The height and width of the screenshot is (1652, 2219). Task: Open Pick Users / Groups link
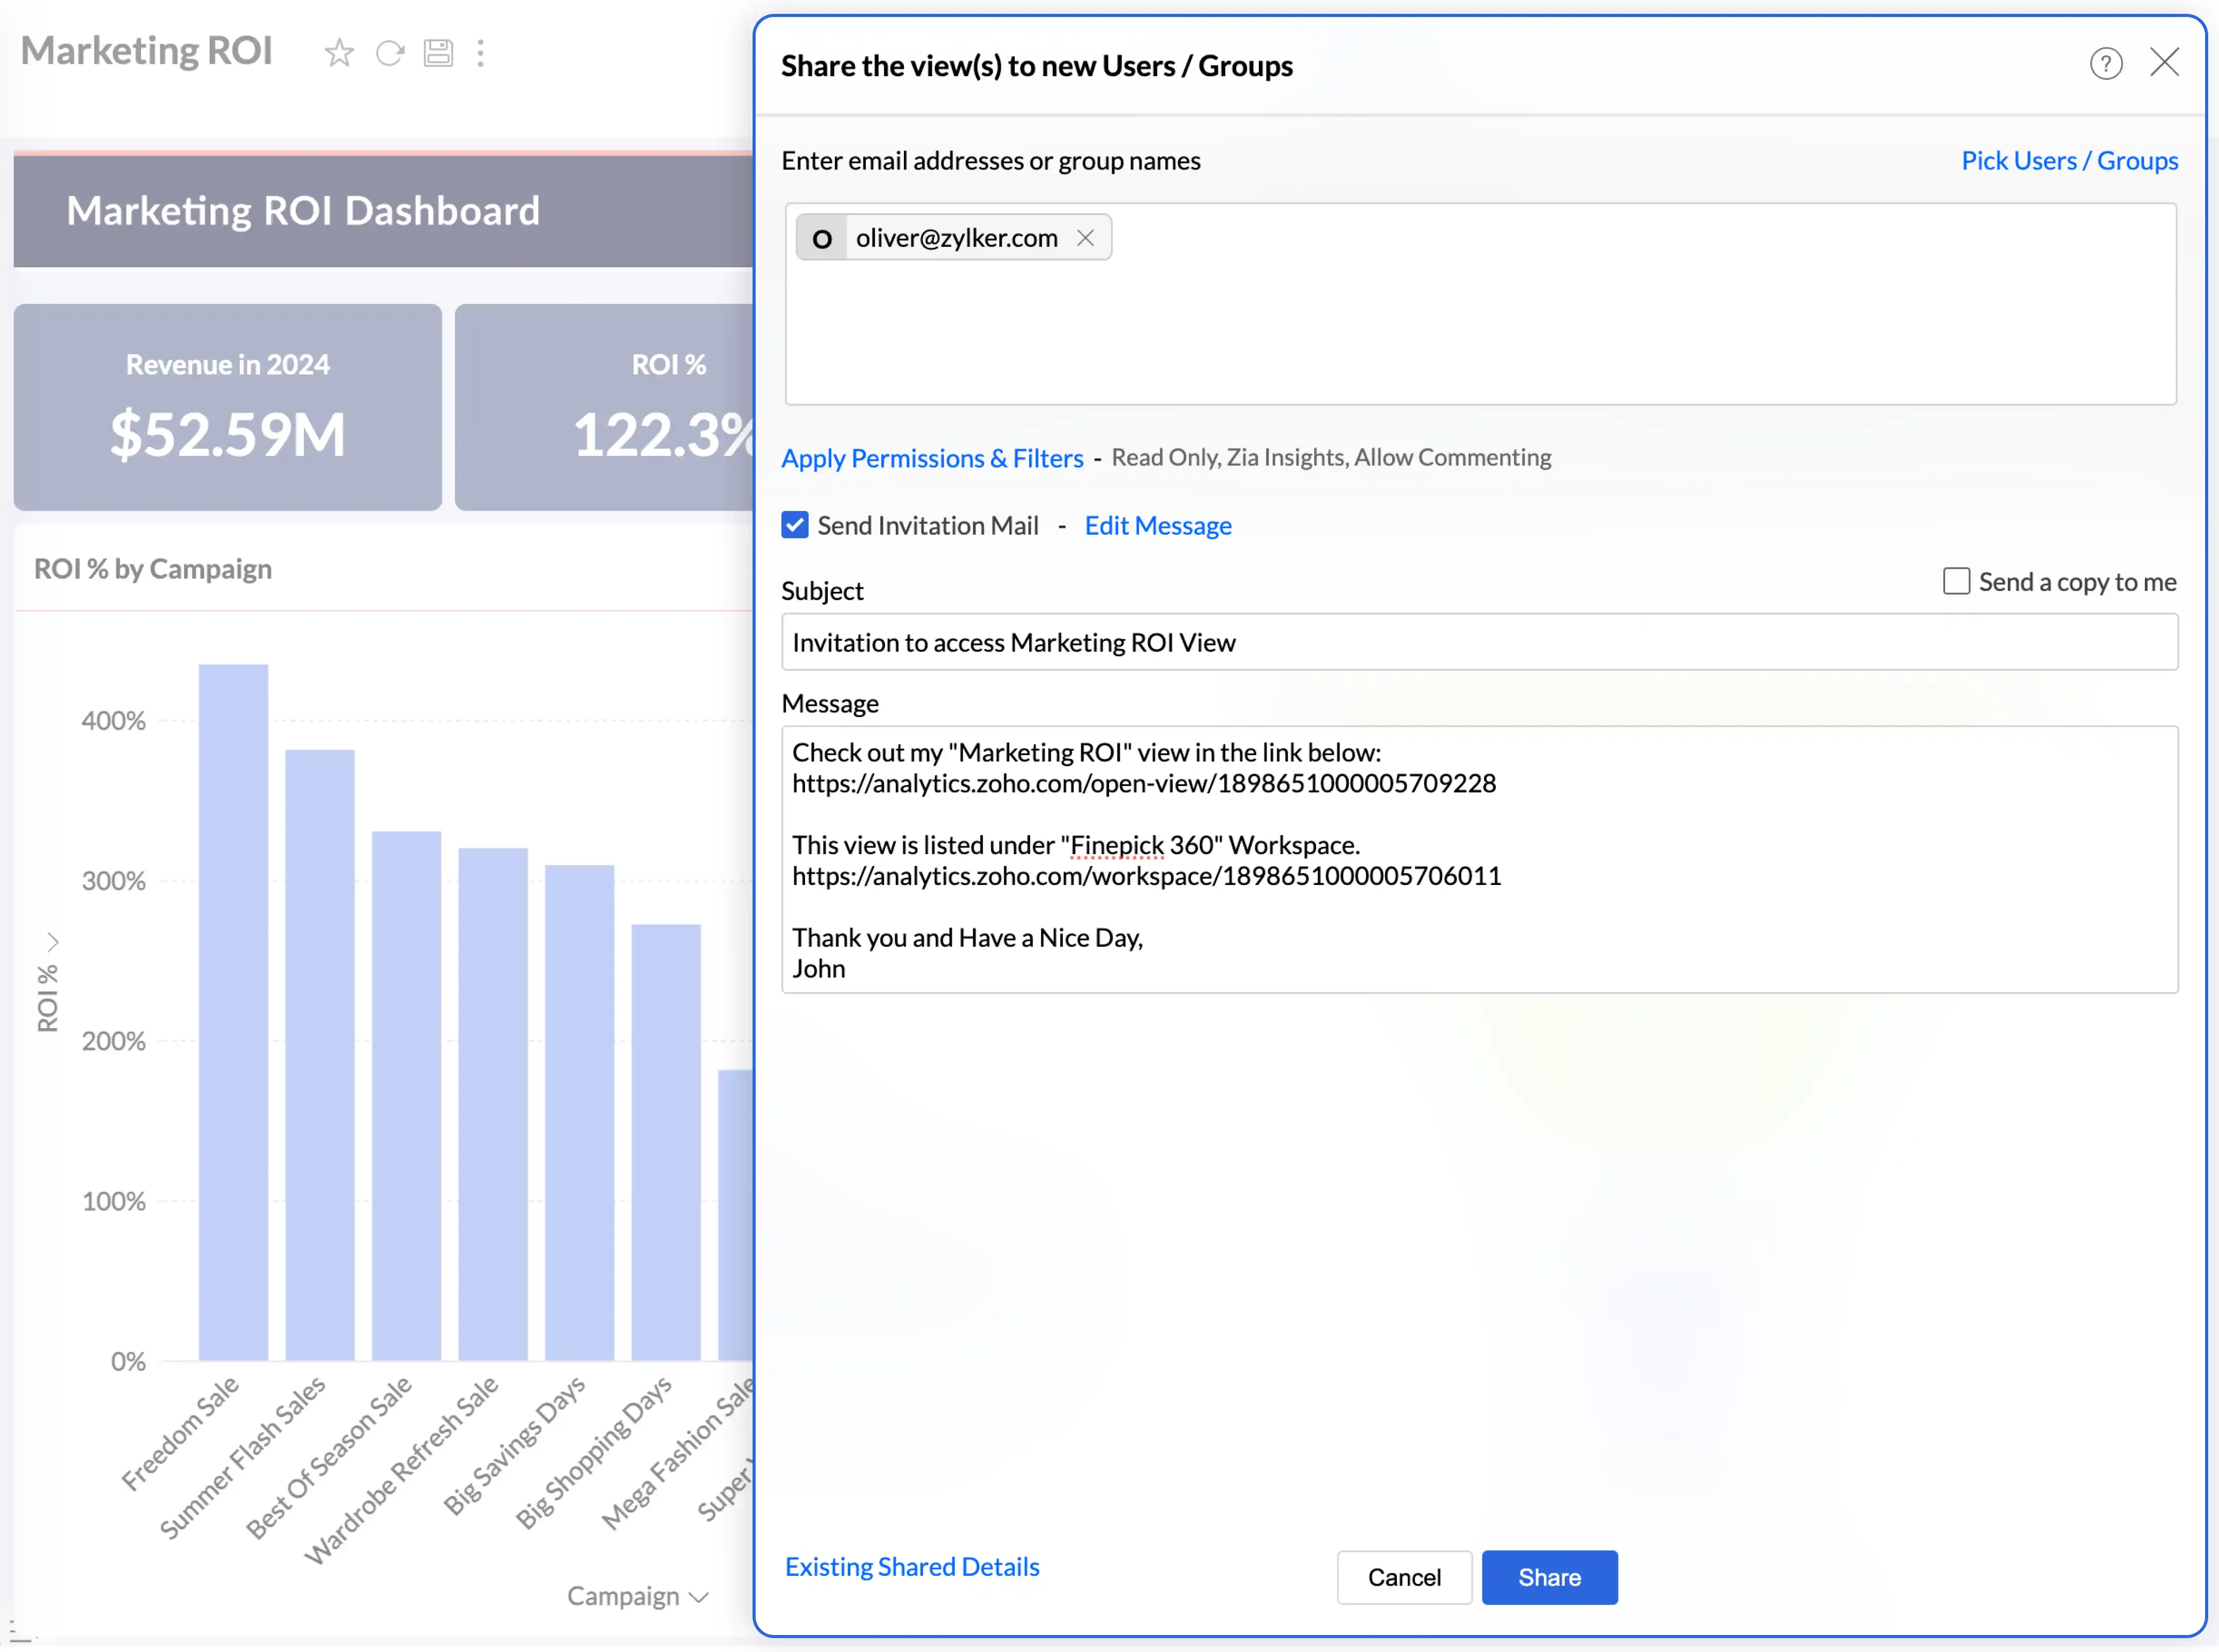2069,160
